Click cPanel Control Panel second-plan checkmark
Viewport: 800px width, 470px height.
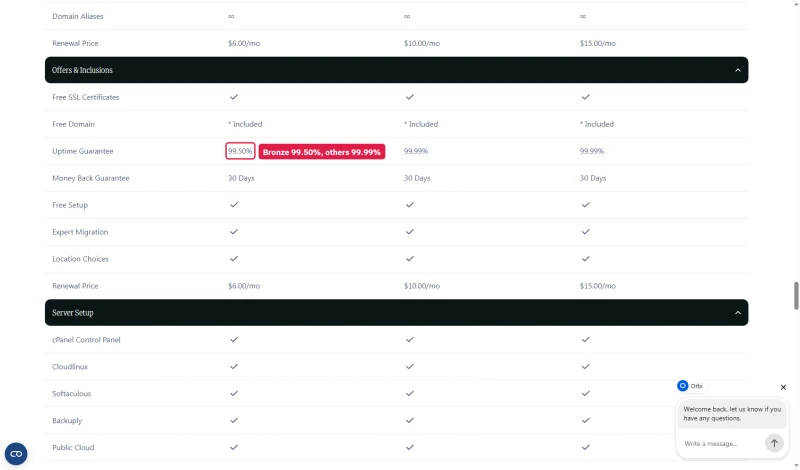pos(410,339)
